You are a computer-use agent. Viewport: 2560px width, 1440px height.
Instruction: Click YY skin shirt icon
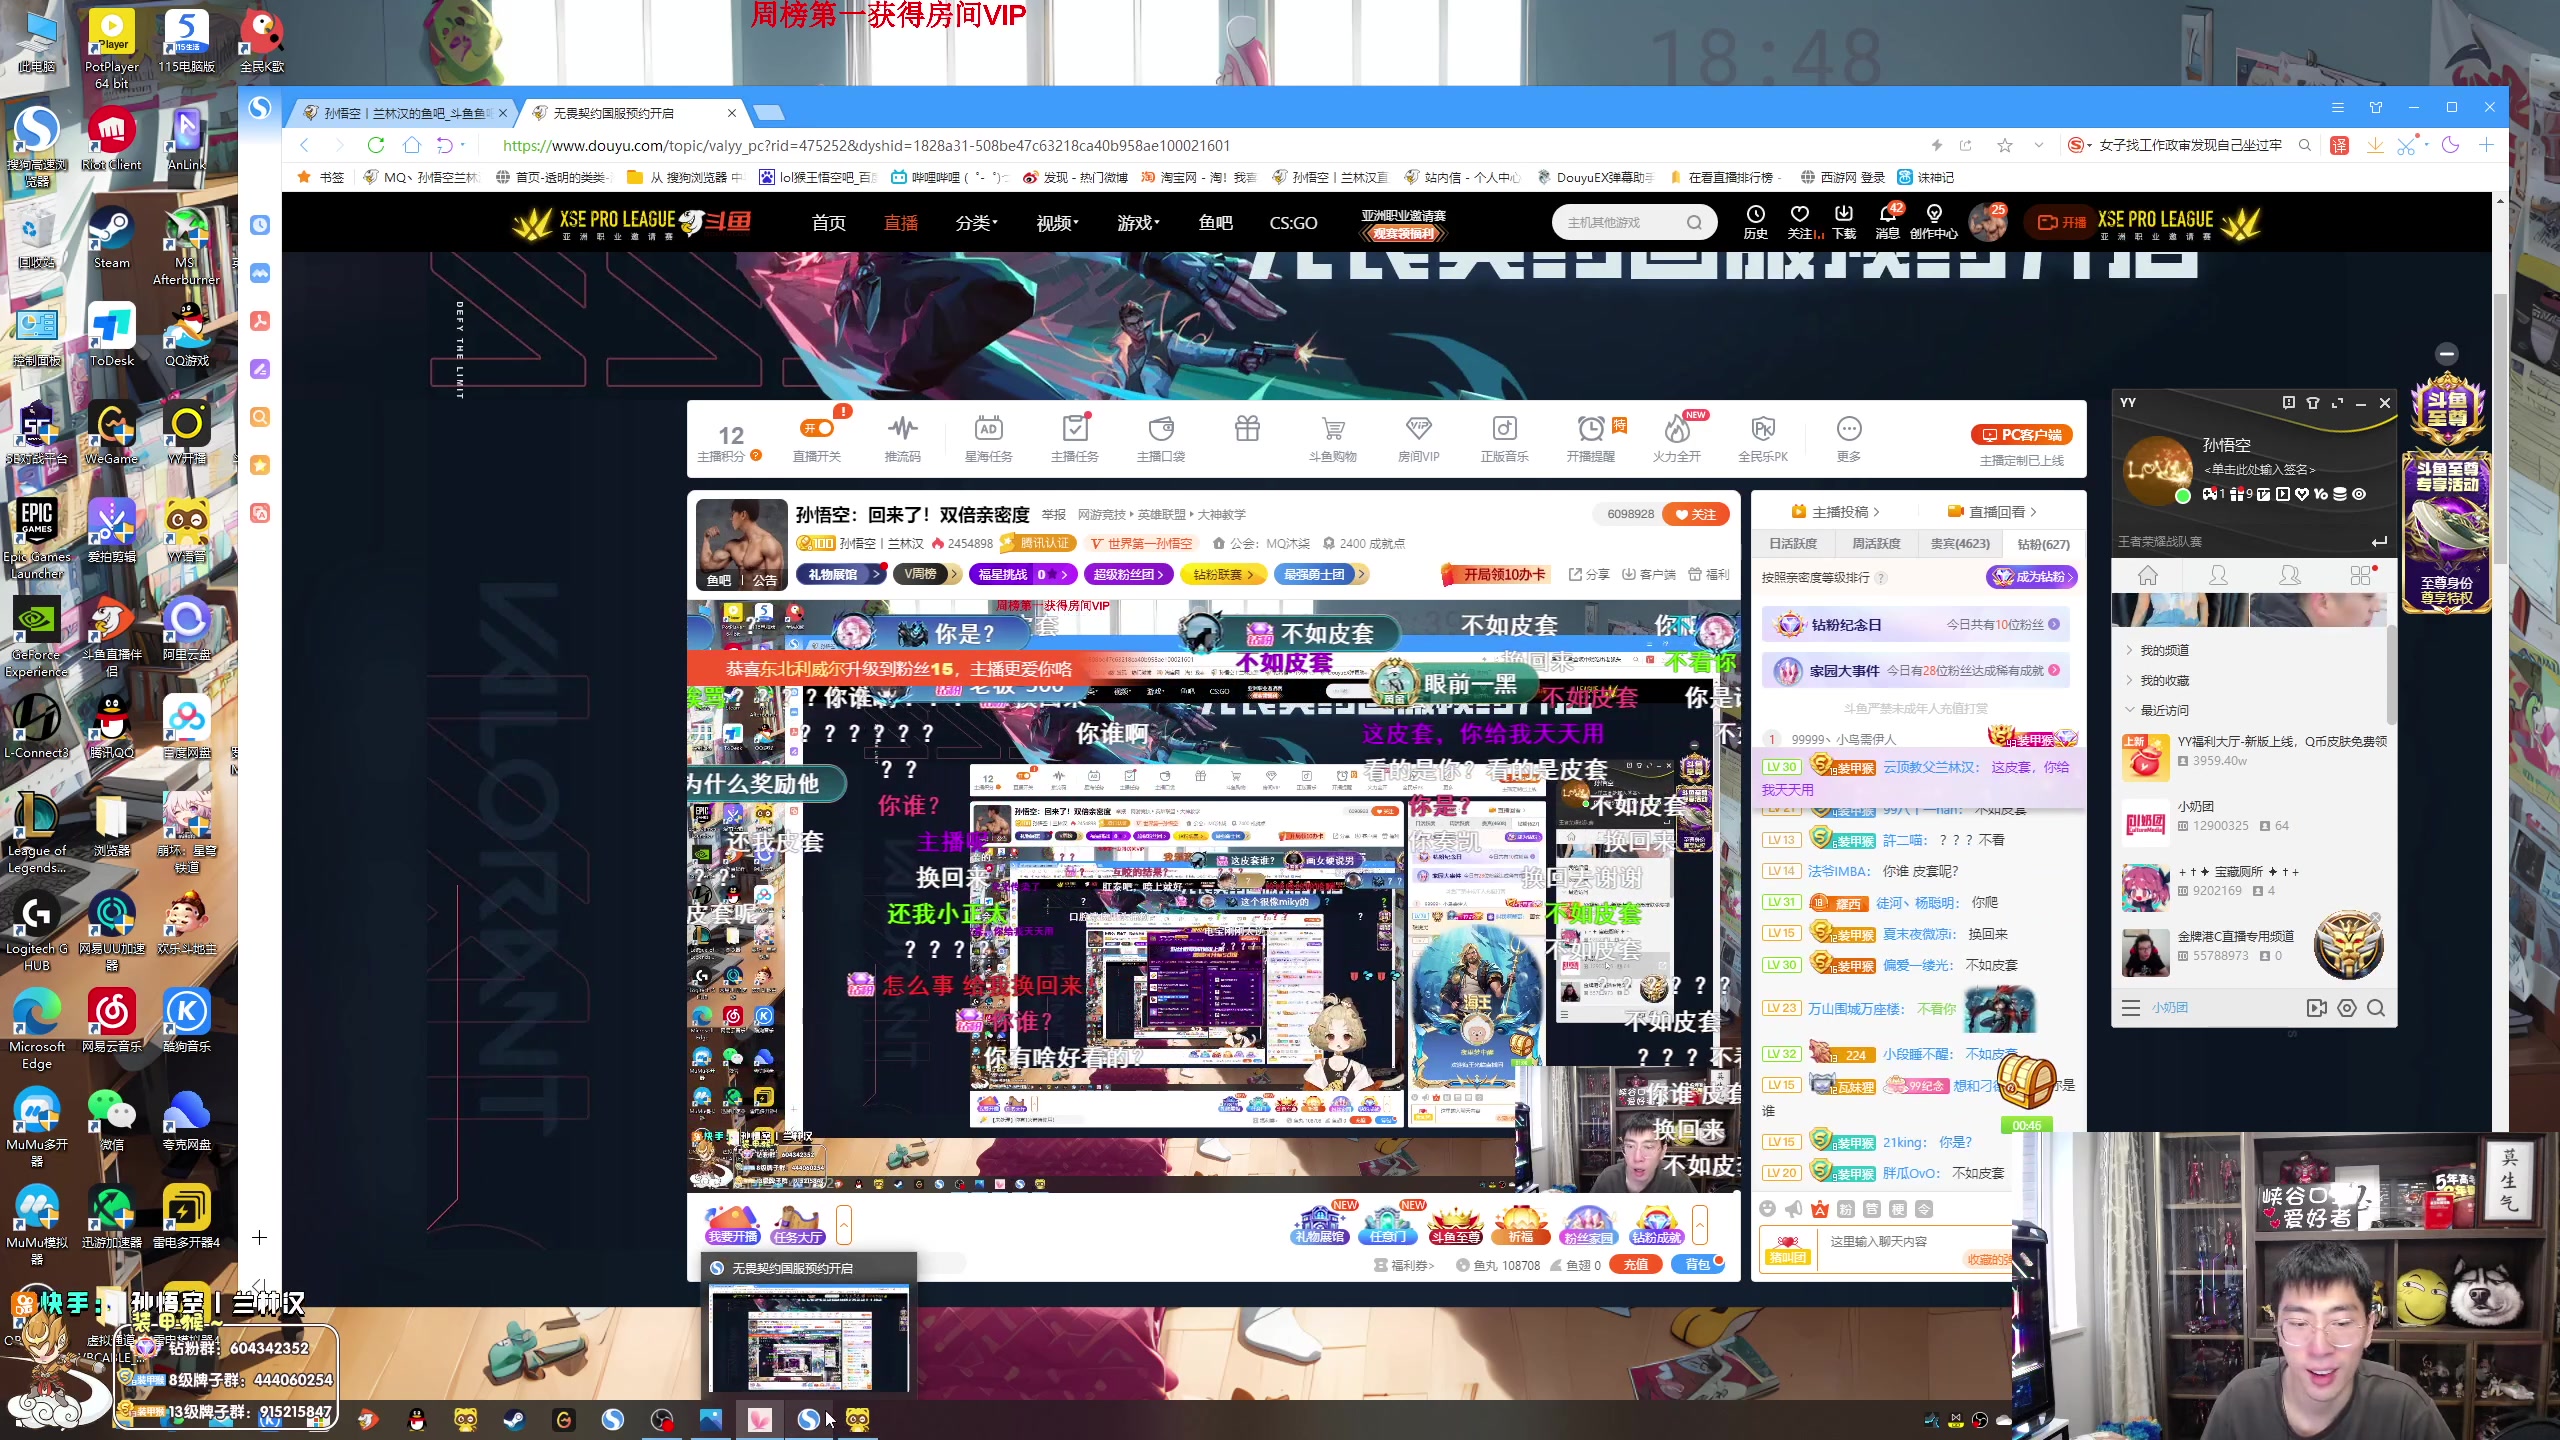point(2313,402)
